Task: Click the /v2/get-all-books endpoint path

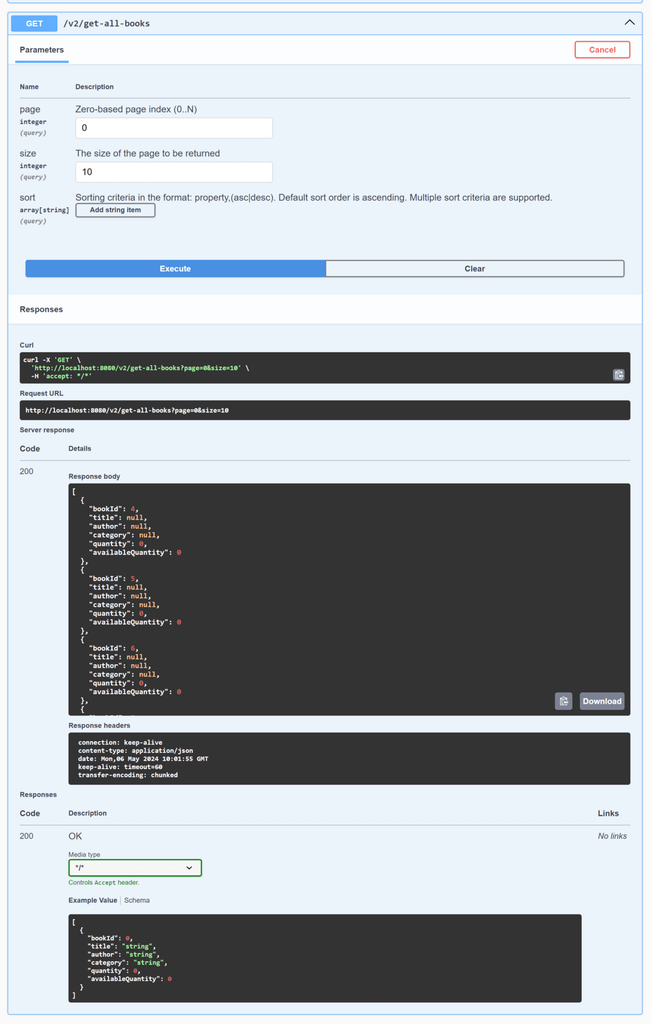Action: pos(106,24)
